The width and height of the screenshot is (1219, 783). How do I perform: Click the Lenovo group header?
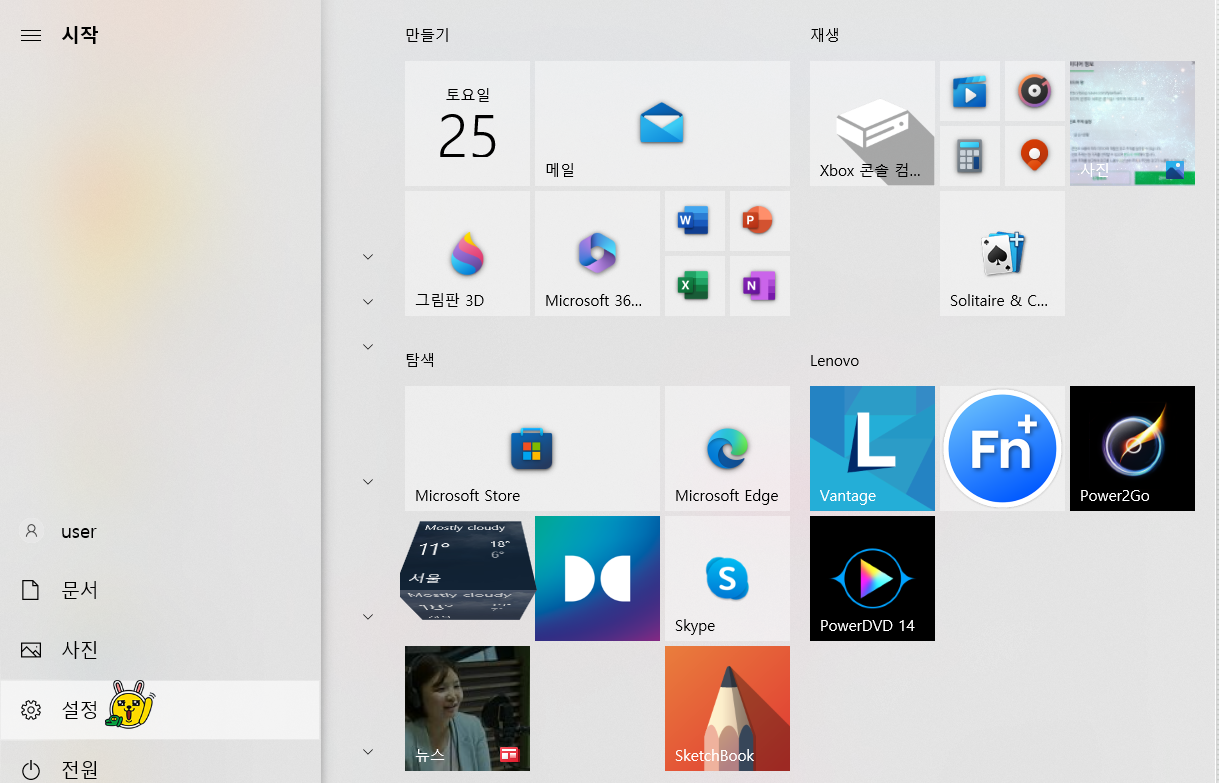tap(835, 360)
